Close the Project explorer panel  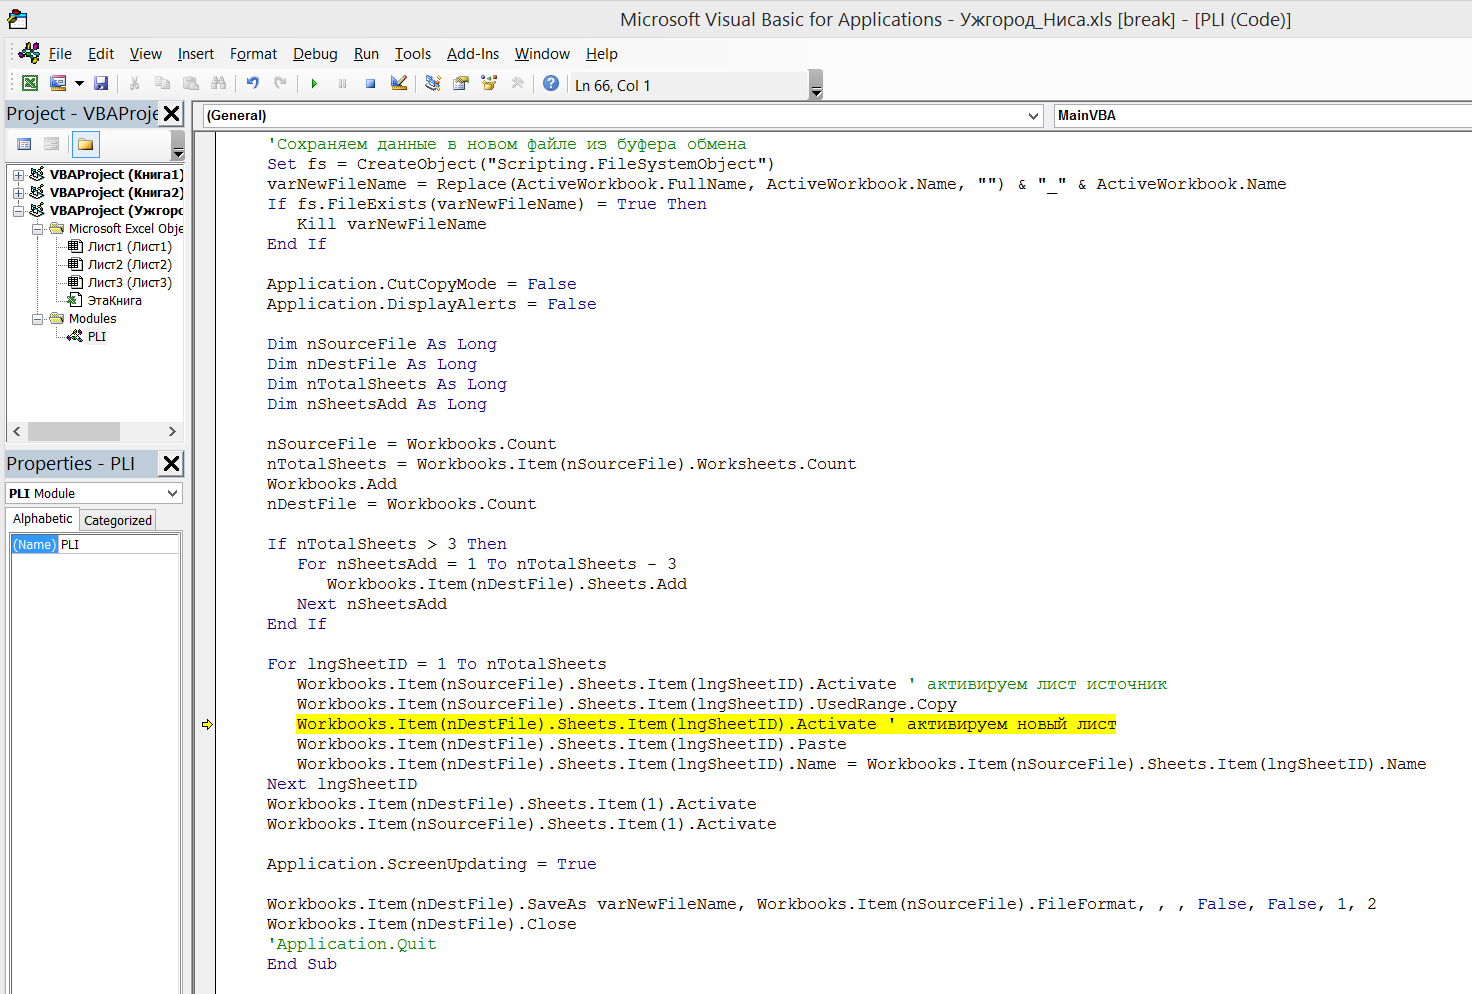(172, 114)
